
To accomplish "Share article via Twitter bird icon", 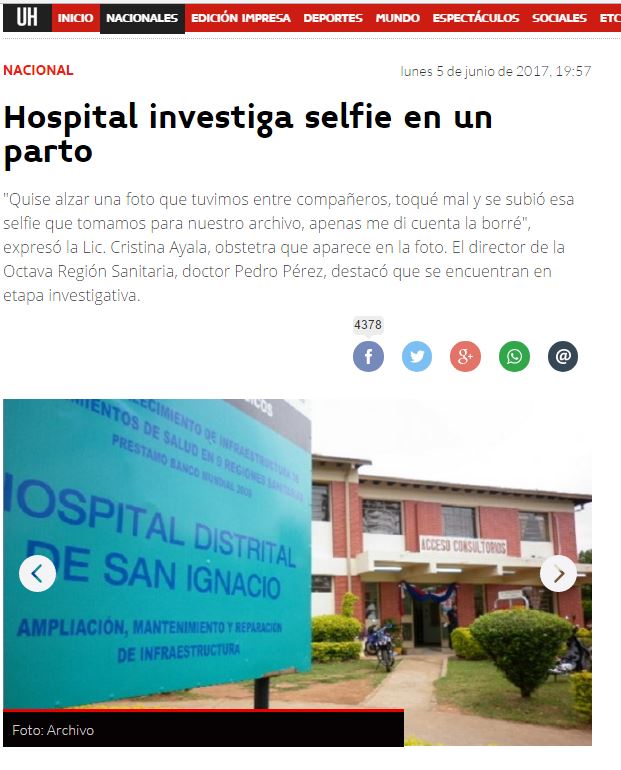I will click(417, 356).
